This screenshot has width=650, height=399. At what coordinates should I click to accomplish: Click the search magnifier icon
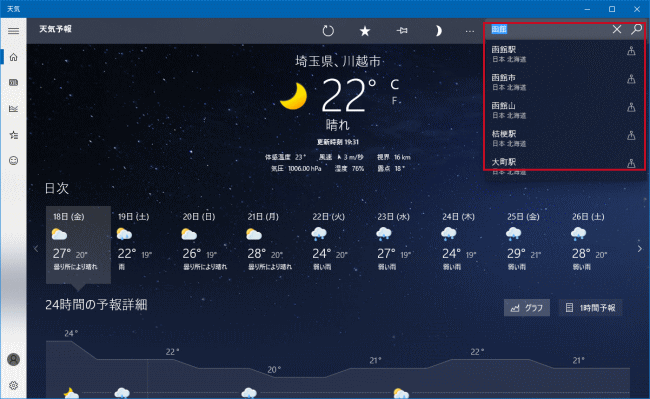click(636, 29)
